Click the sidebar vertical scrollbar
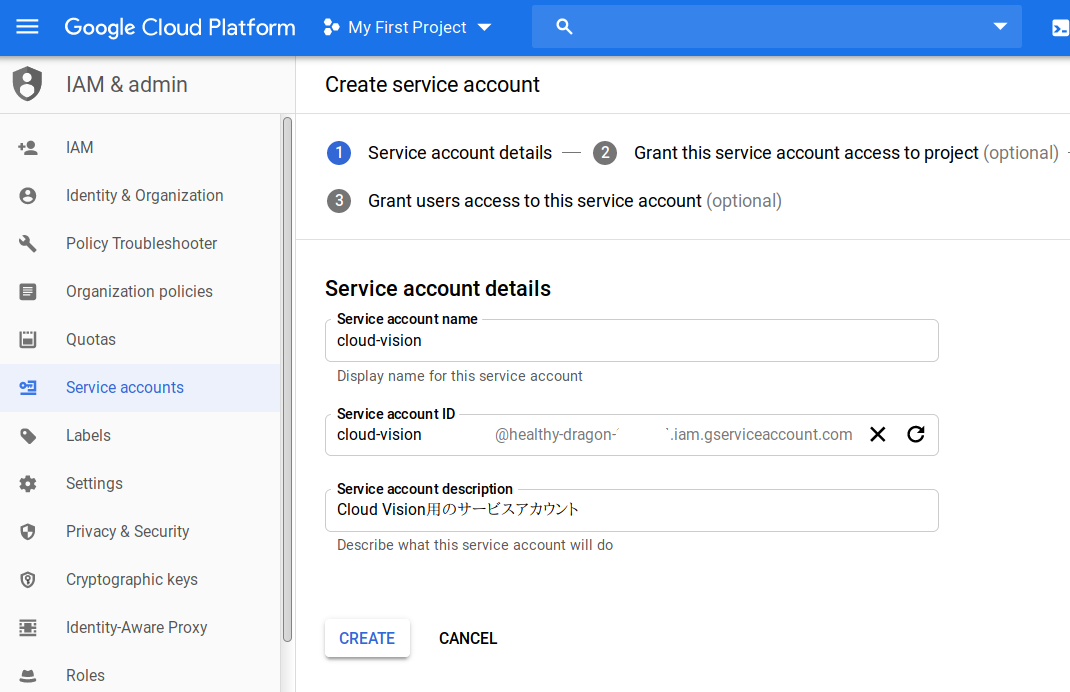The image size is (1070, 692). (x=287, y=380)
